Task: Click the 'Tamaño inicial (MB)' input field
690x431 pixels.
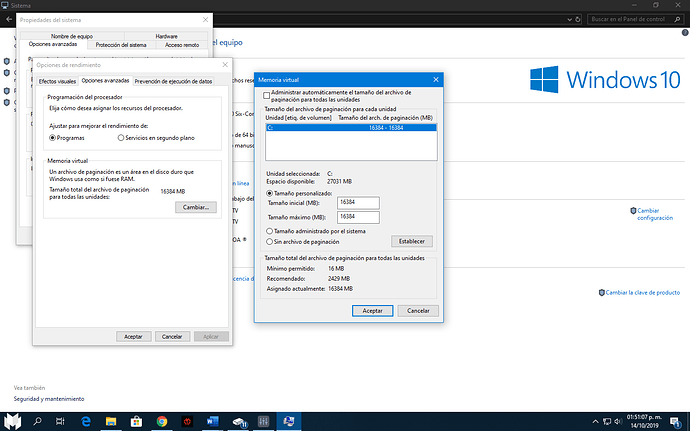Action: (359, 204)
